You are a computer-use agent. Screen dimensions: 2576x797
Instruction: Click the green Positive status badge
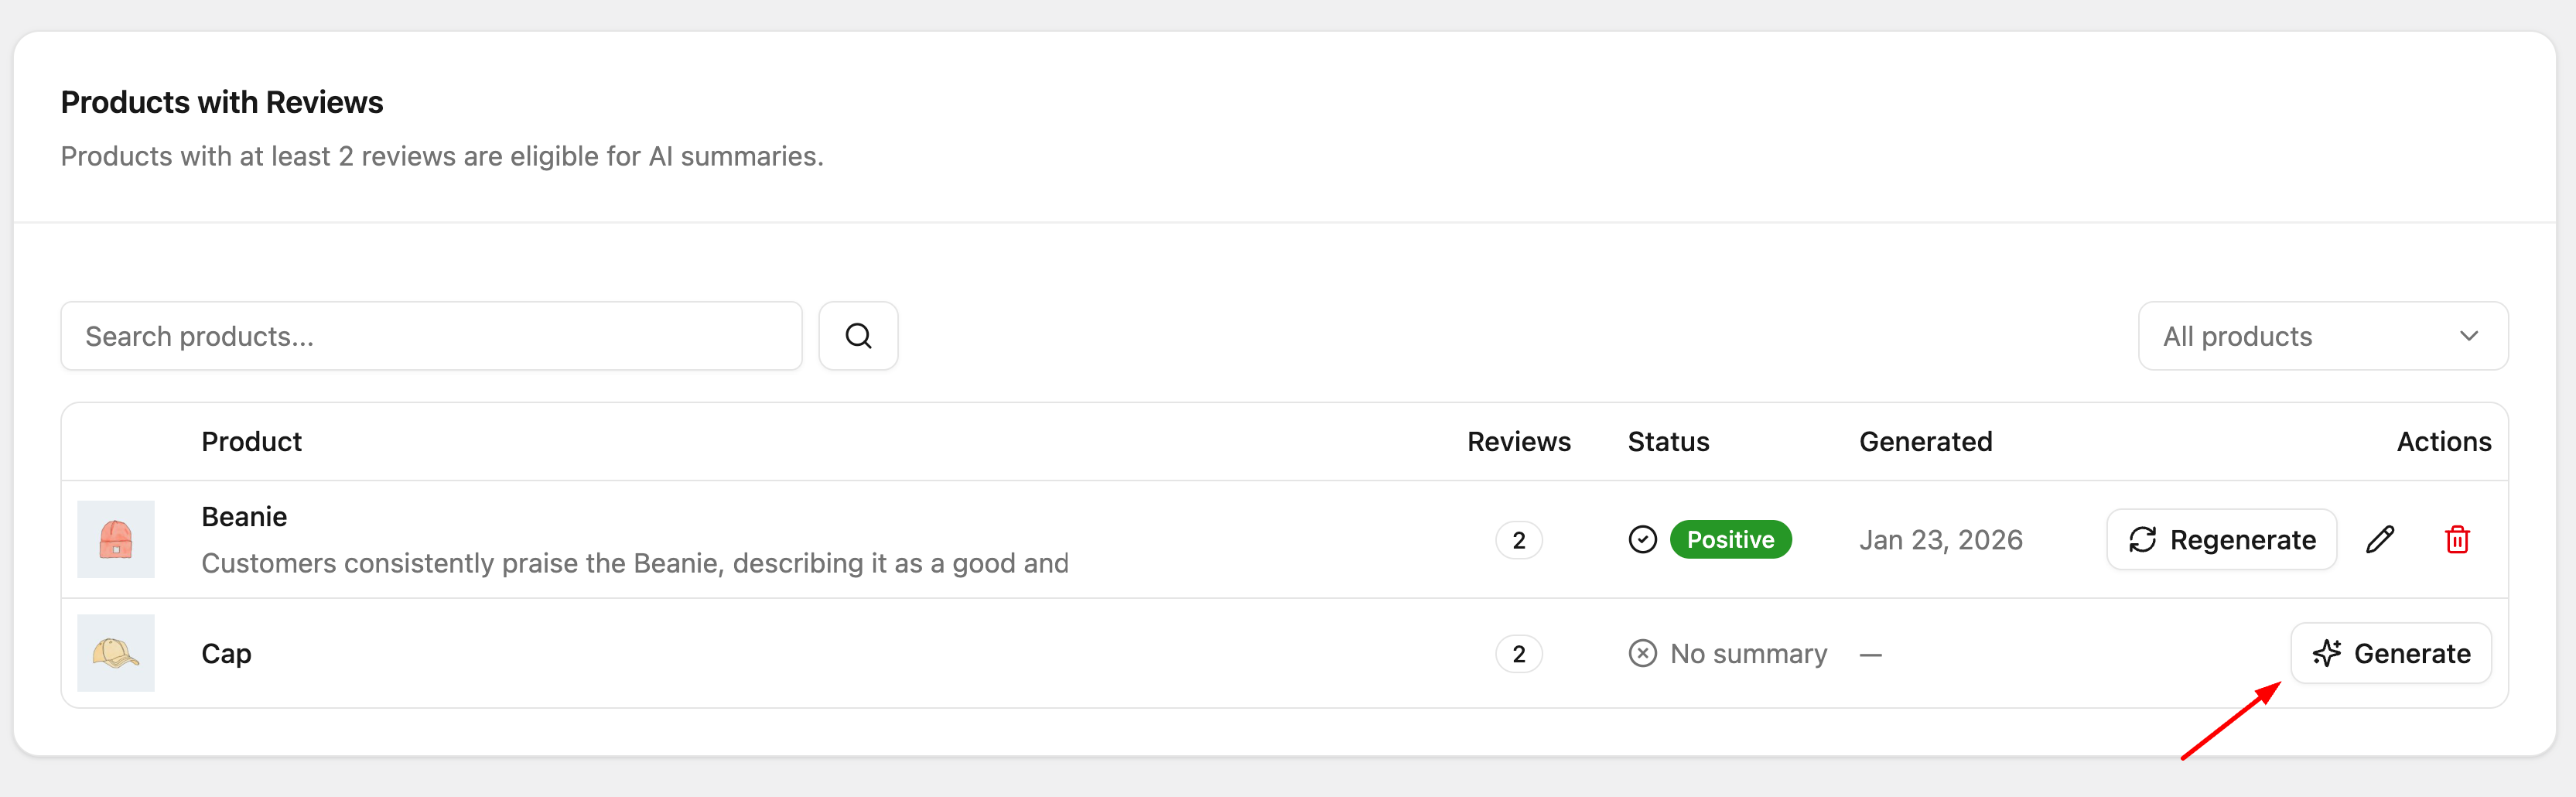click(1730, 540)
